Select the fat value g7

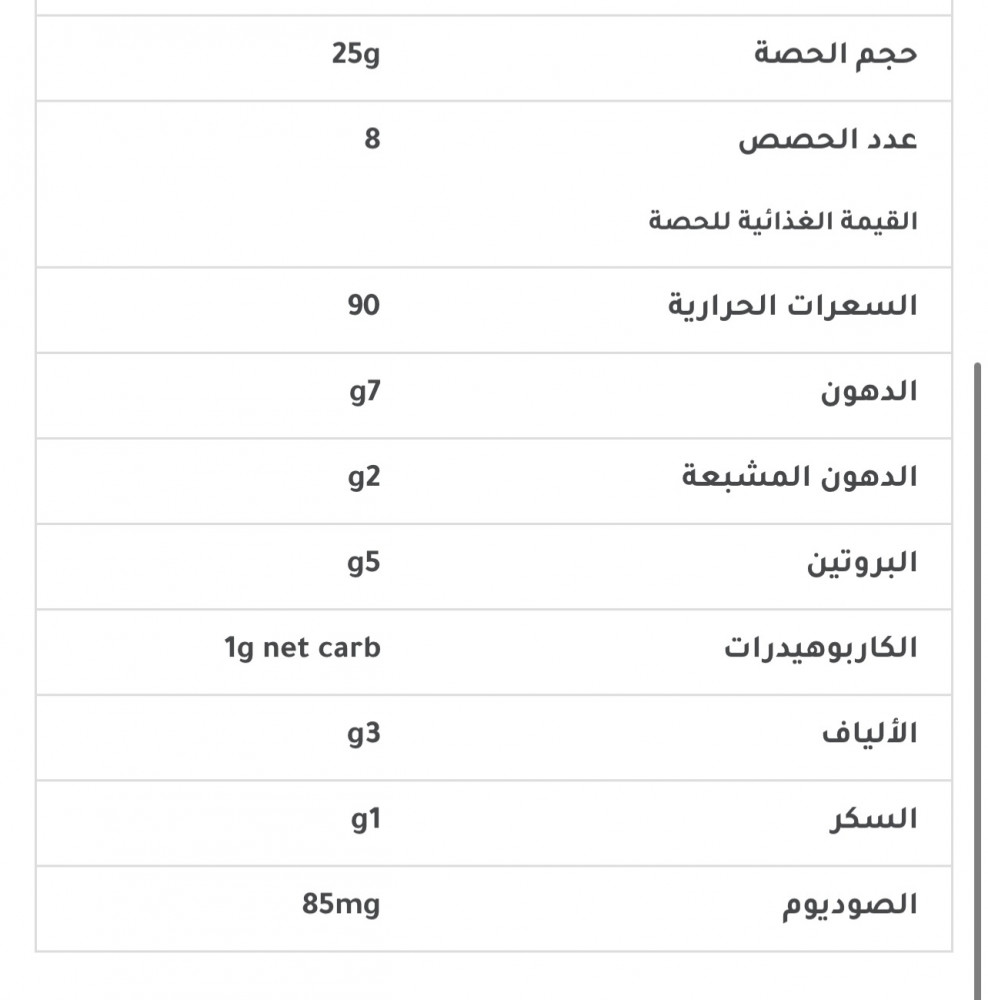coord(364,391)
